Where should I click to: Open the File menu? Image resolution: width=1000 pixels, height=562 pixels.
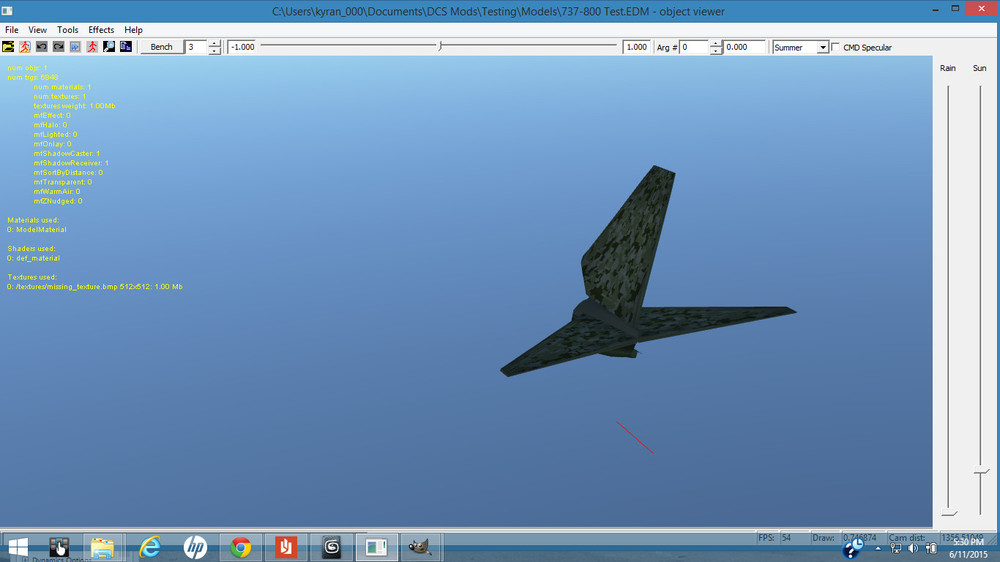tap(11, 30)
